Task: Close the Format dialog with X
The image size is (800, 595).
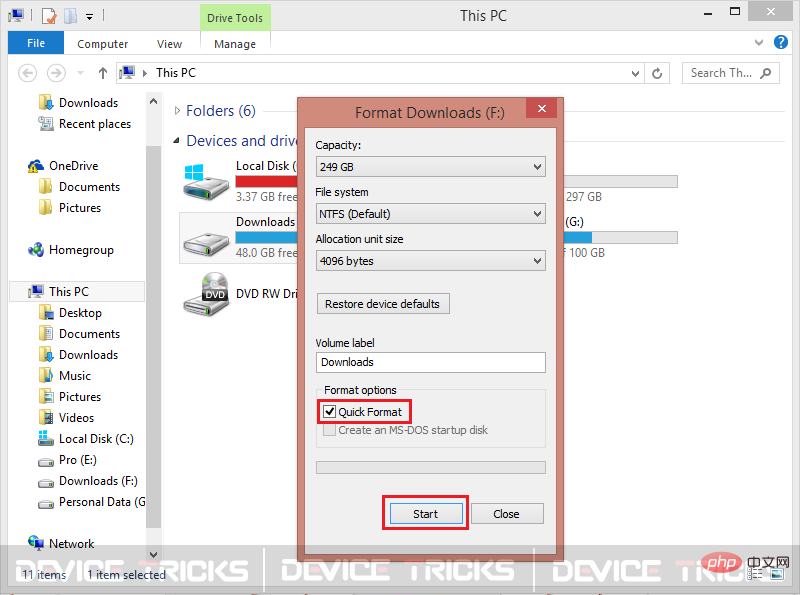Action: tap(542, 108)
